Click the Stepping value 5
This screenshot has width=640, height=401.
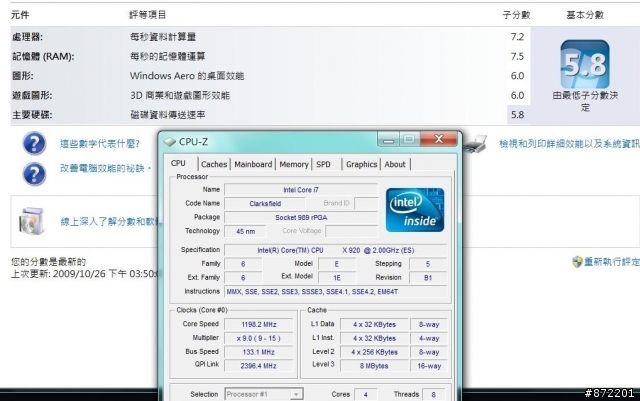428,264
